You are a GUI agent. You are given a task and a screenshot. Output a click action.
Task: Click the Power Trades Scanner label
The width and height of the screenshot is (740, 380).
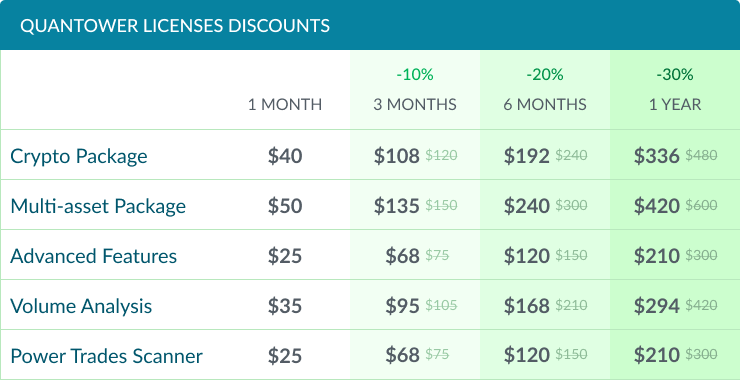(x=107, y=356)
